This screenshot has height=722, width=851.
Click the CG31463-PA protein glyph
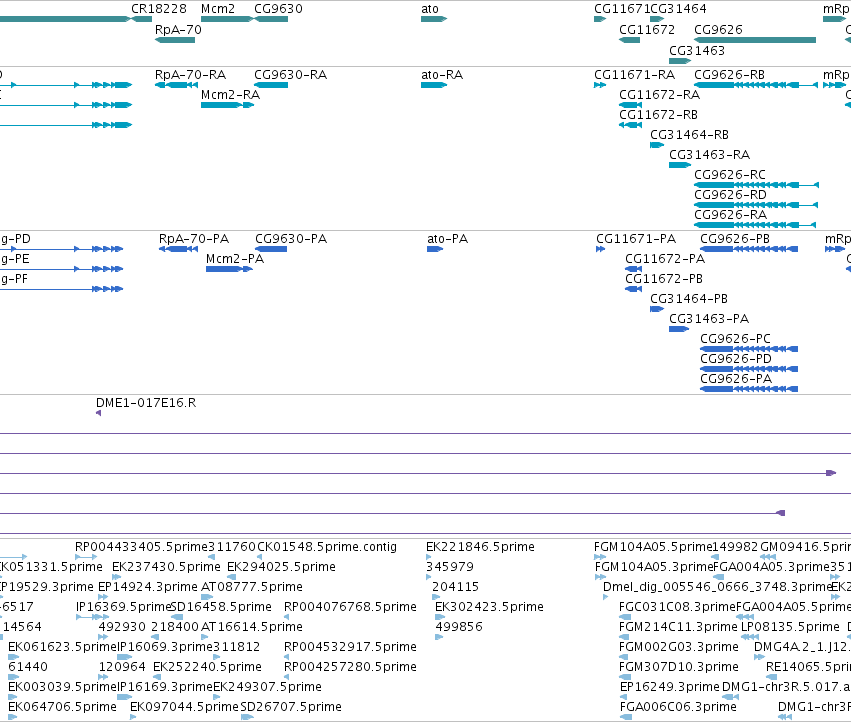click(679, 329)
